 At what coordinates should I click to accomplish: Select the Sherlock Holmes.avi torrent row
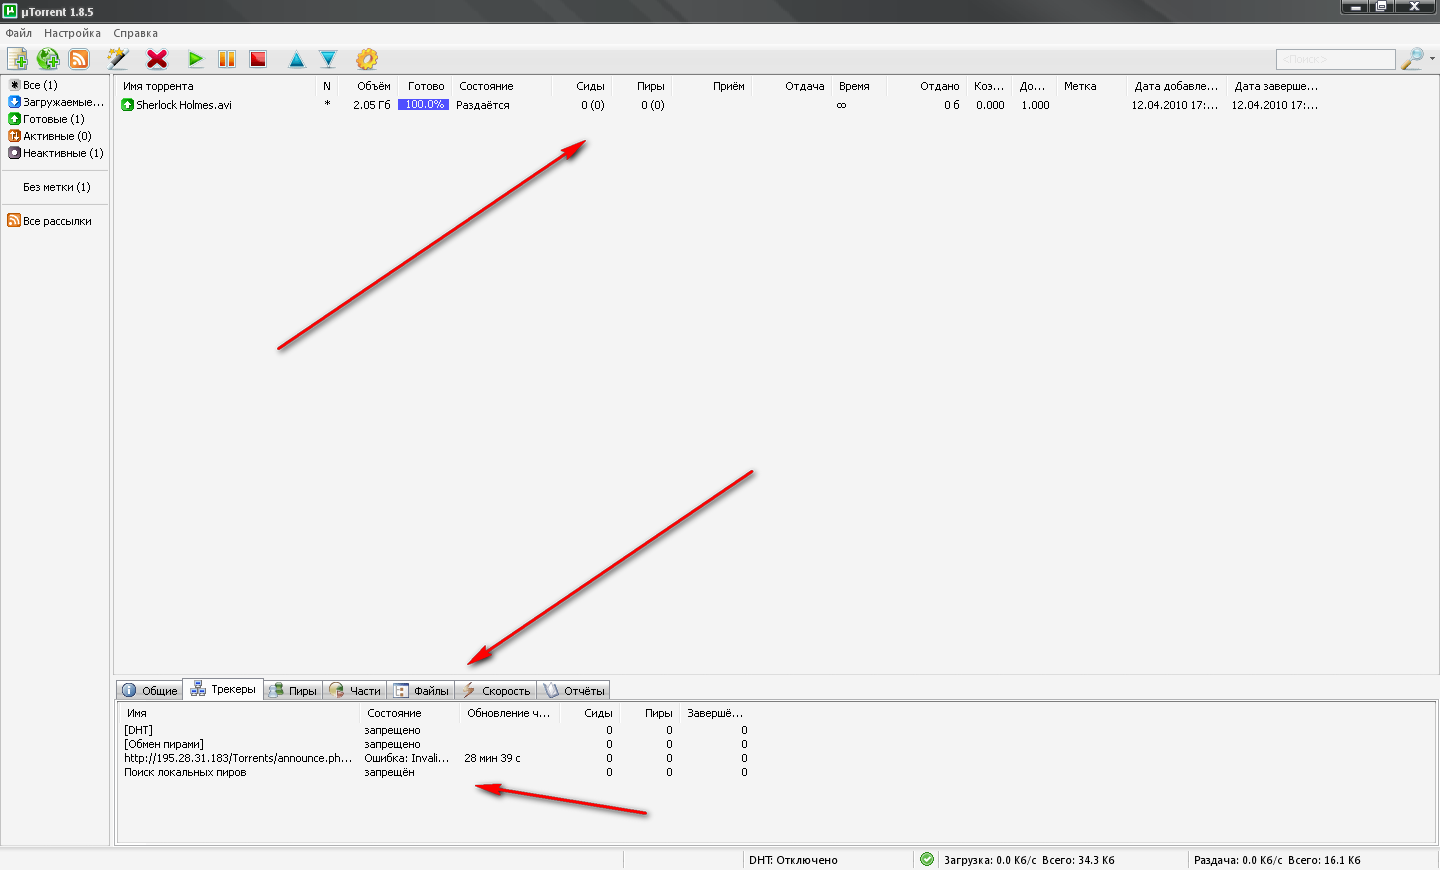tap(720, 105)
